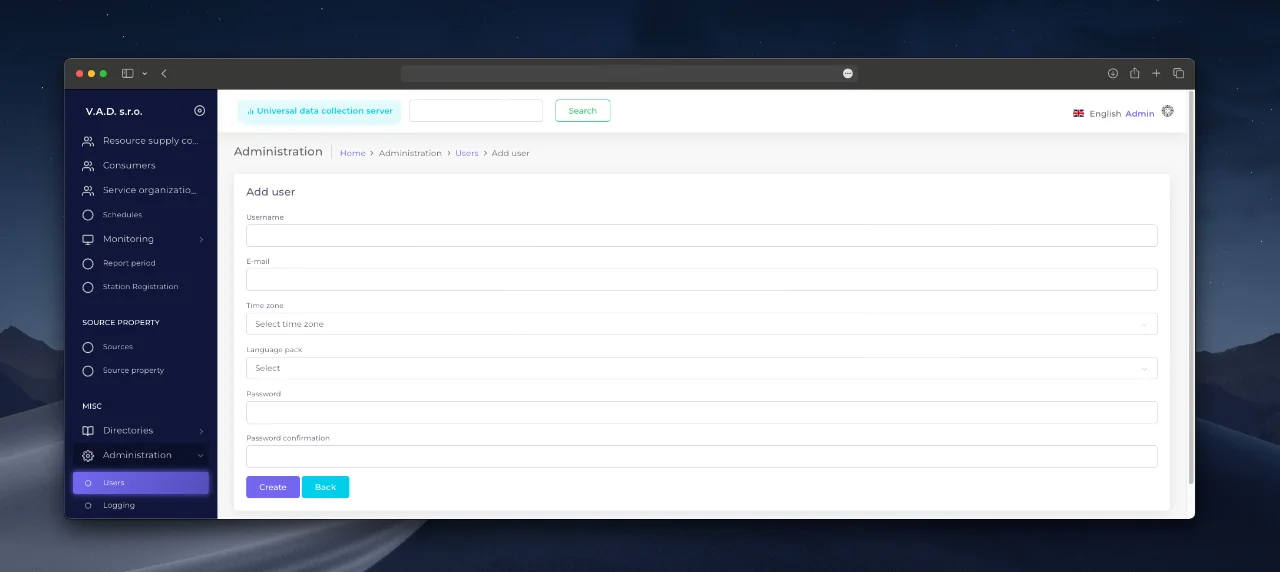Click the browser address bar
The width and height of the screenshot is (1280, 572).
pos(629,73)
